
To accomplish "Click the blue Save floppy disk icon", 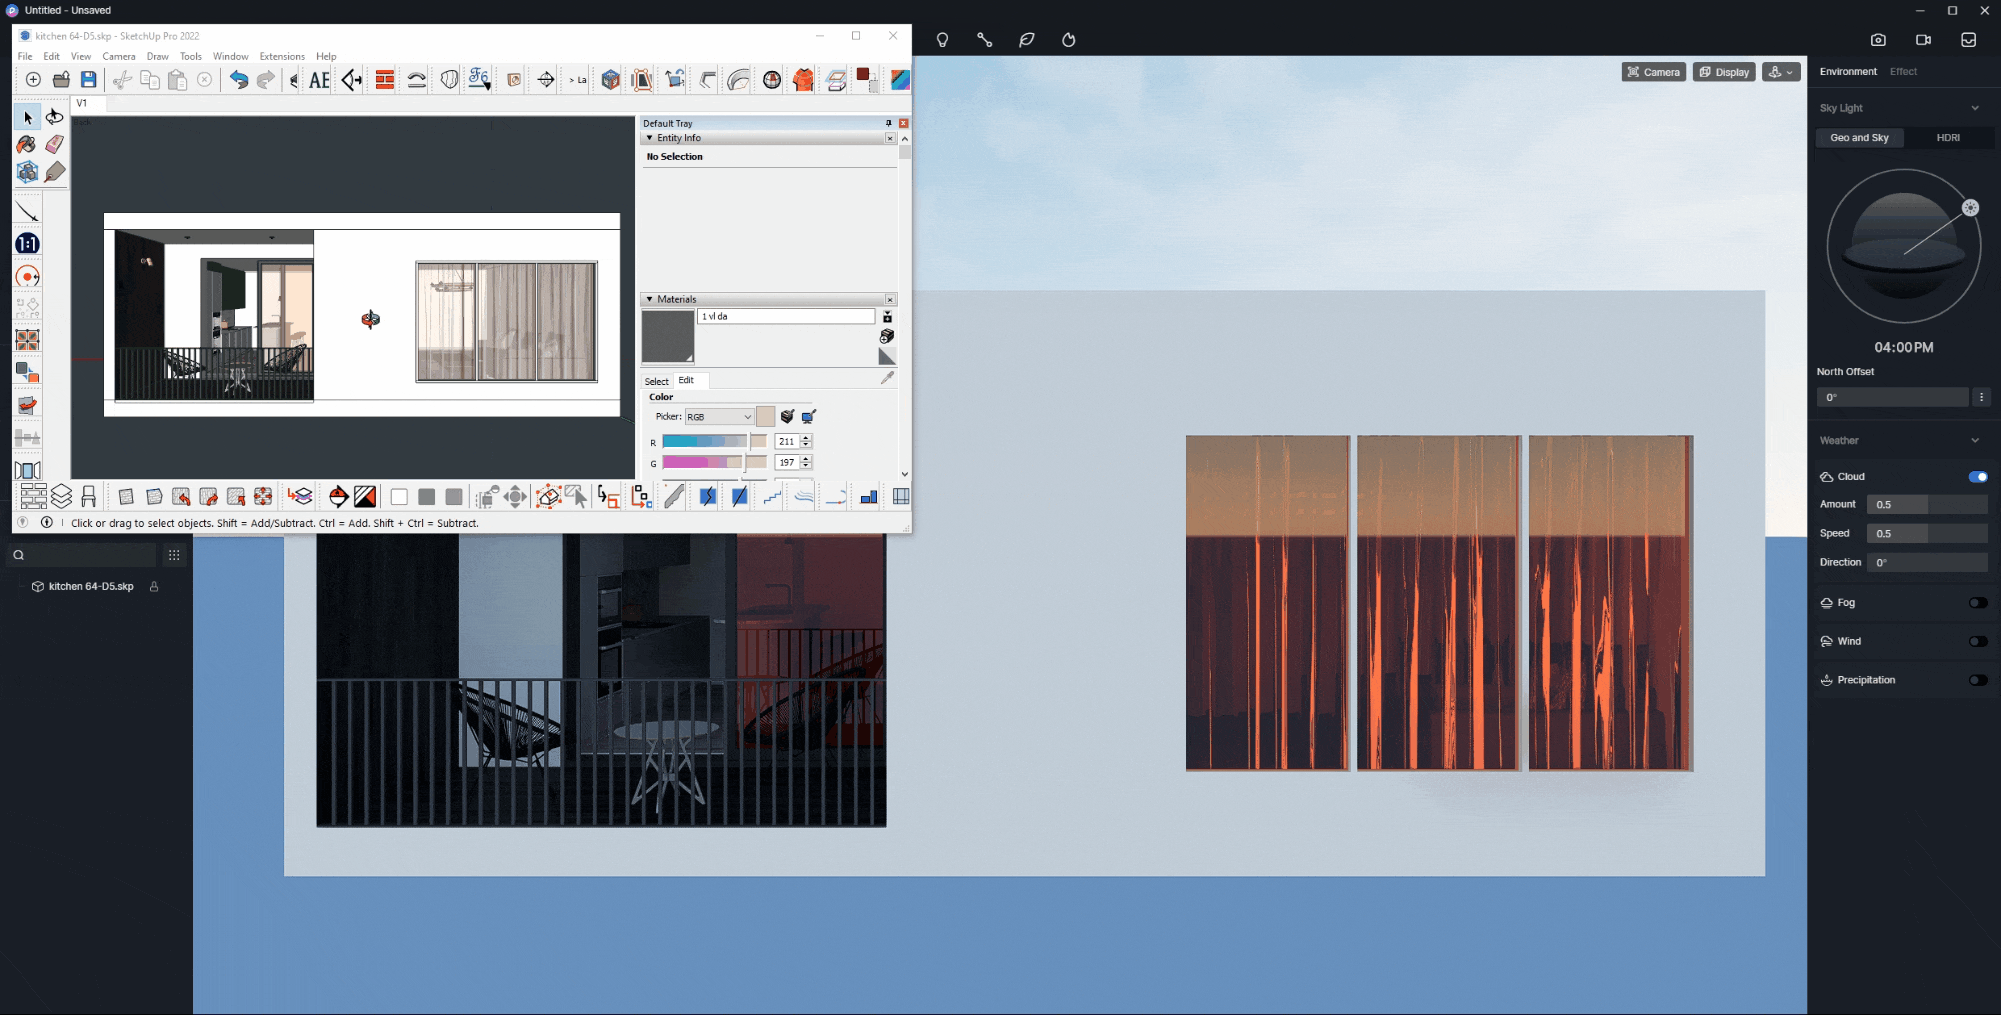I will 89,80.
